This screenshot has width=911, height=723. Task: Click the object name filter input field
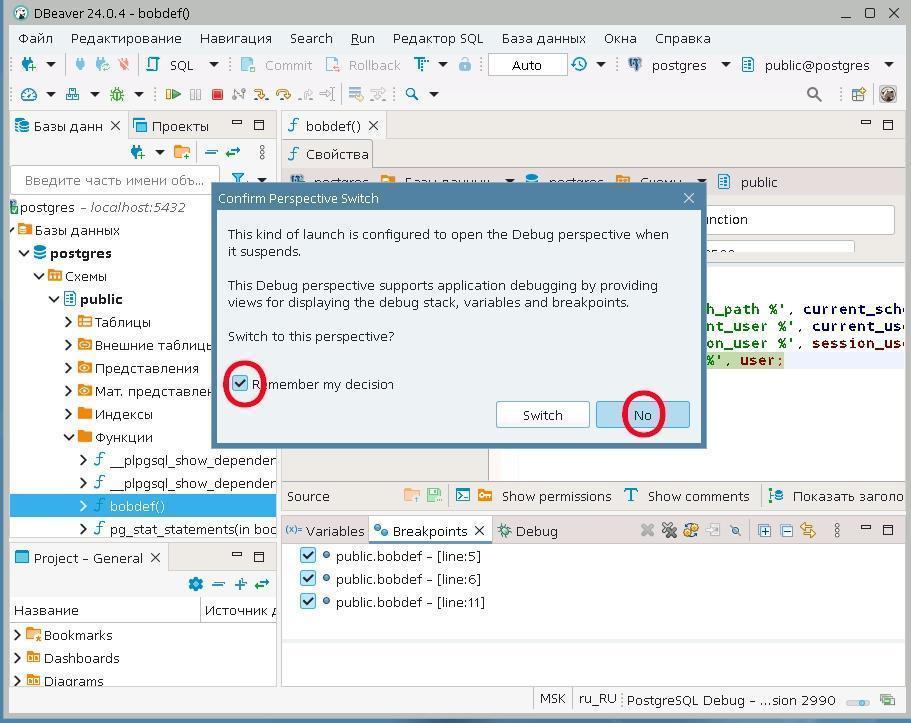(114, 180)
